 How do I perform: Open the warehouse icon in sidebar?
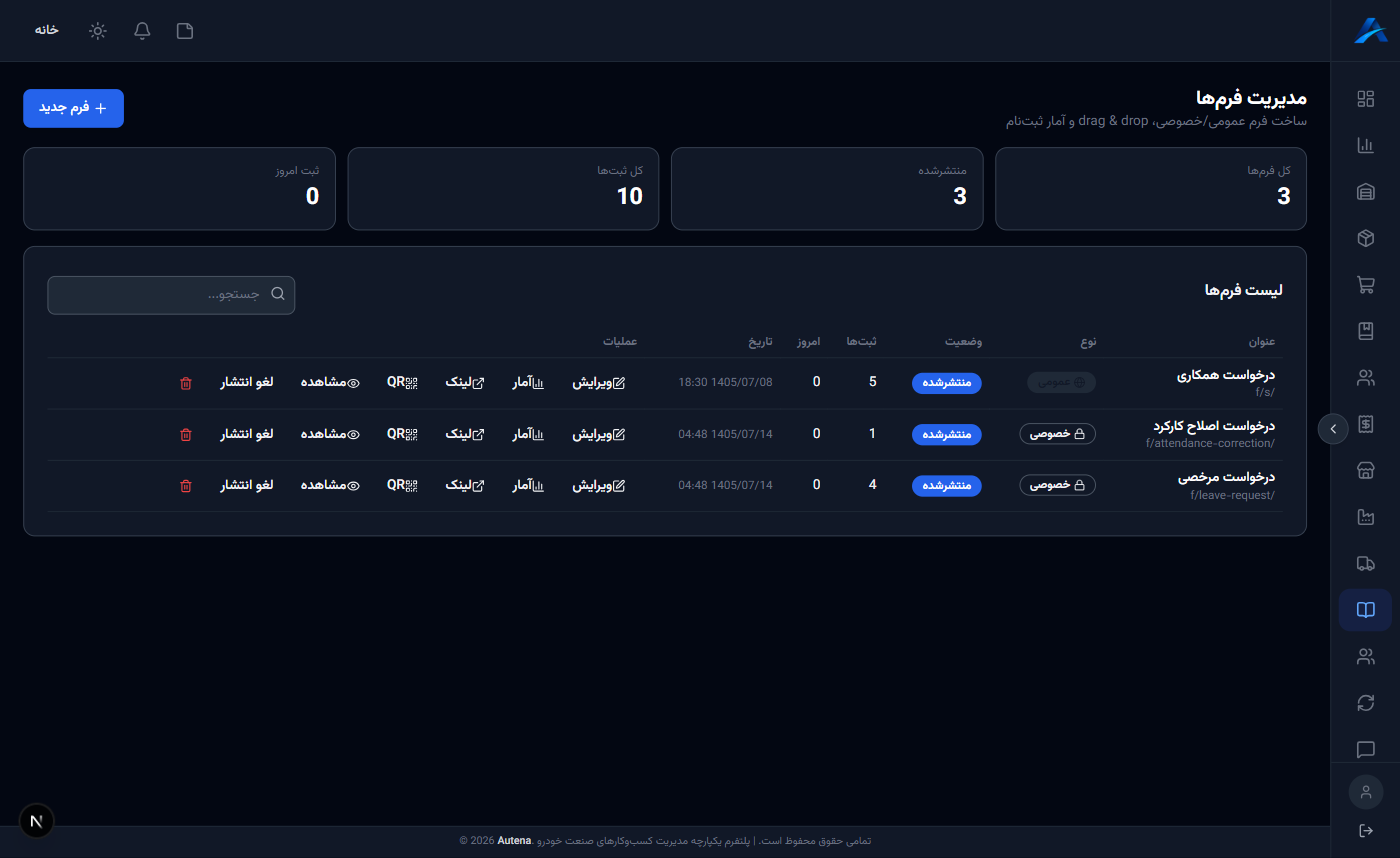(1365, 192)
